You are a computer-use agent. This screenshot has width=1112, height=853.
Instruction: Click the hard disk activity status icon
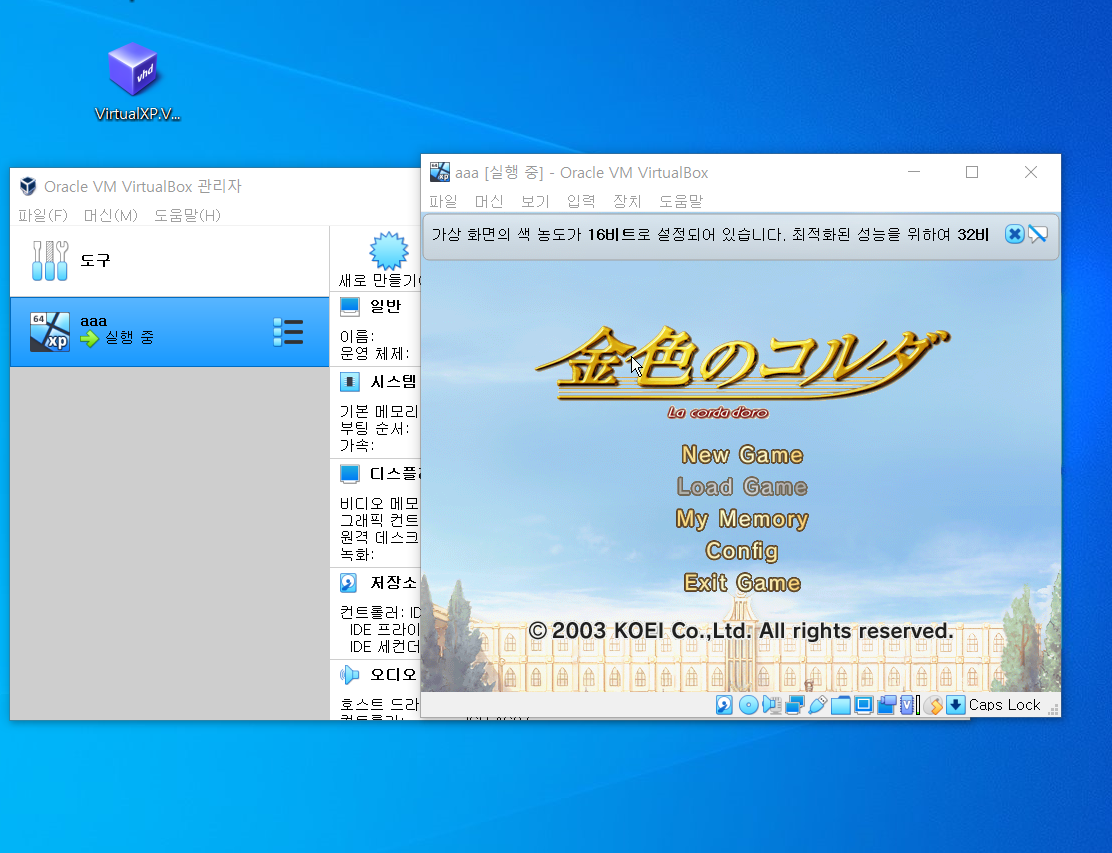pos(724,705)
